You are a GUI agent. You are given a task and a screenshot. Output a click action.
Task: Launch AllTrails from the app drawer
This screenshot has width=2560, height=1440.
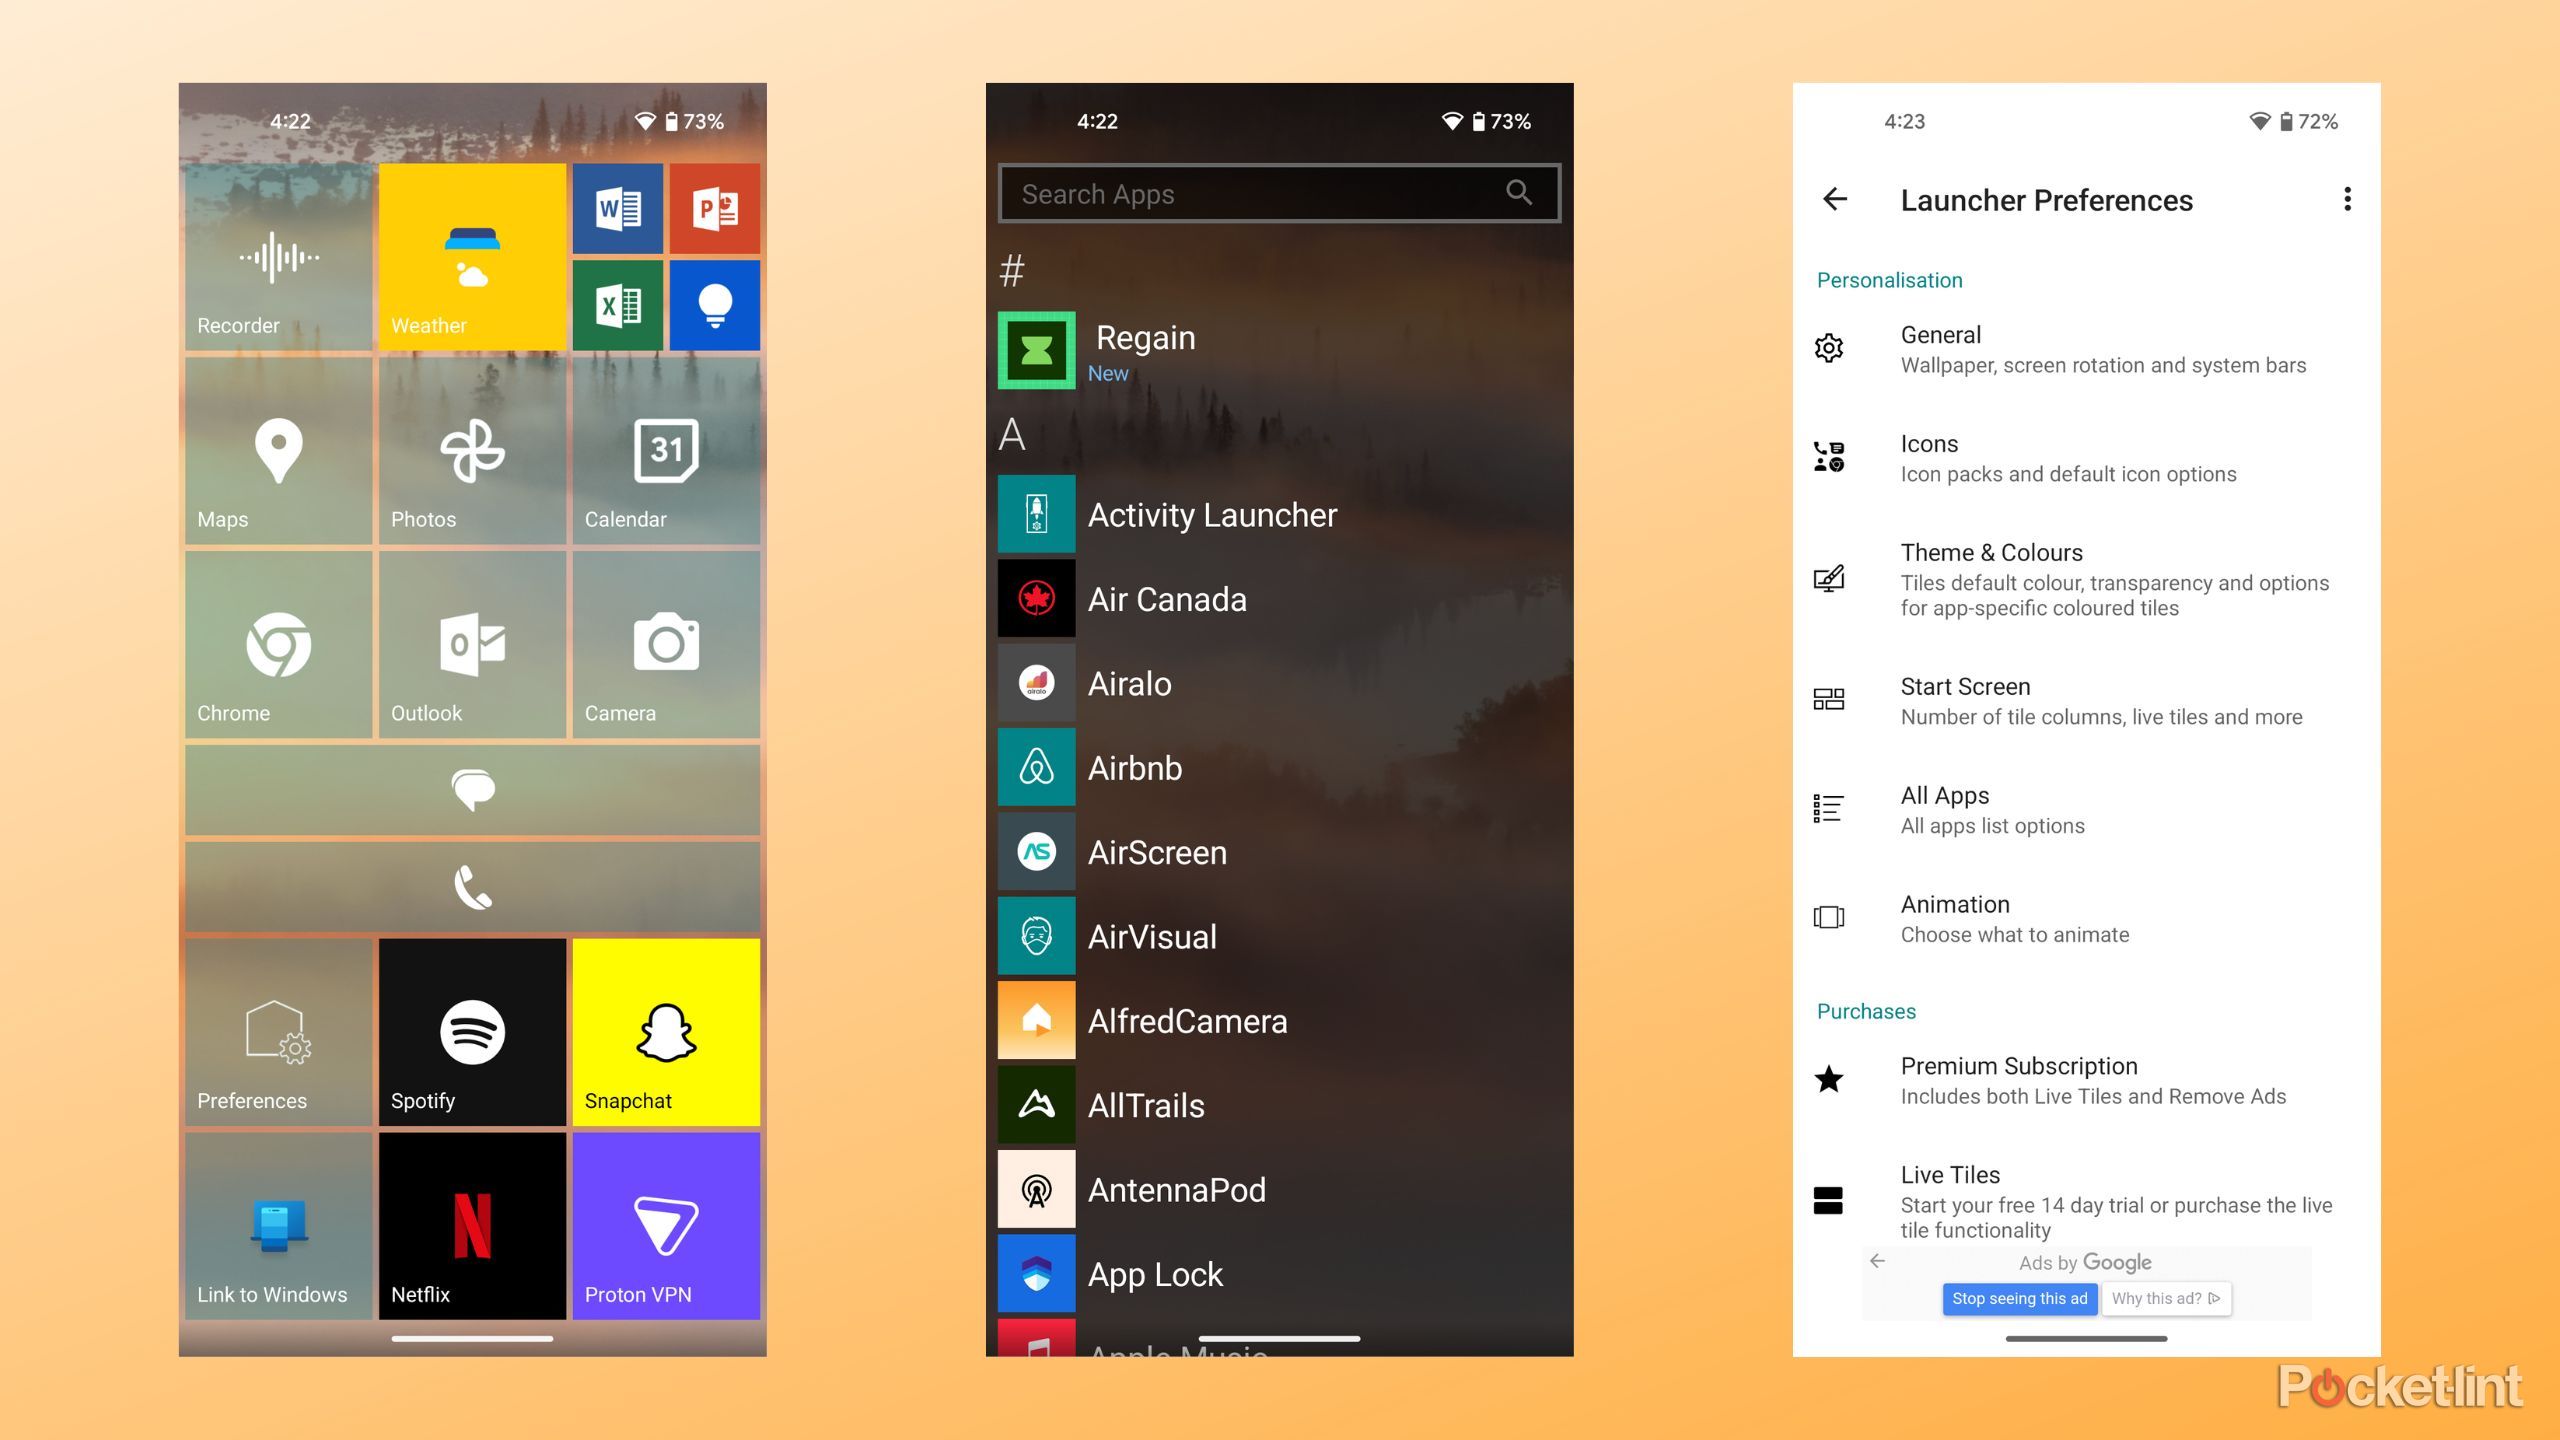point(1145,1105)
